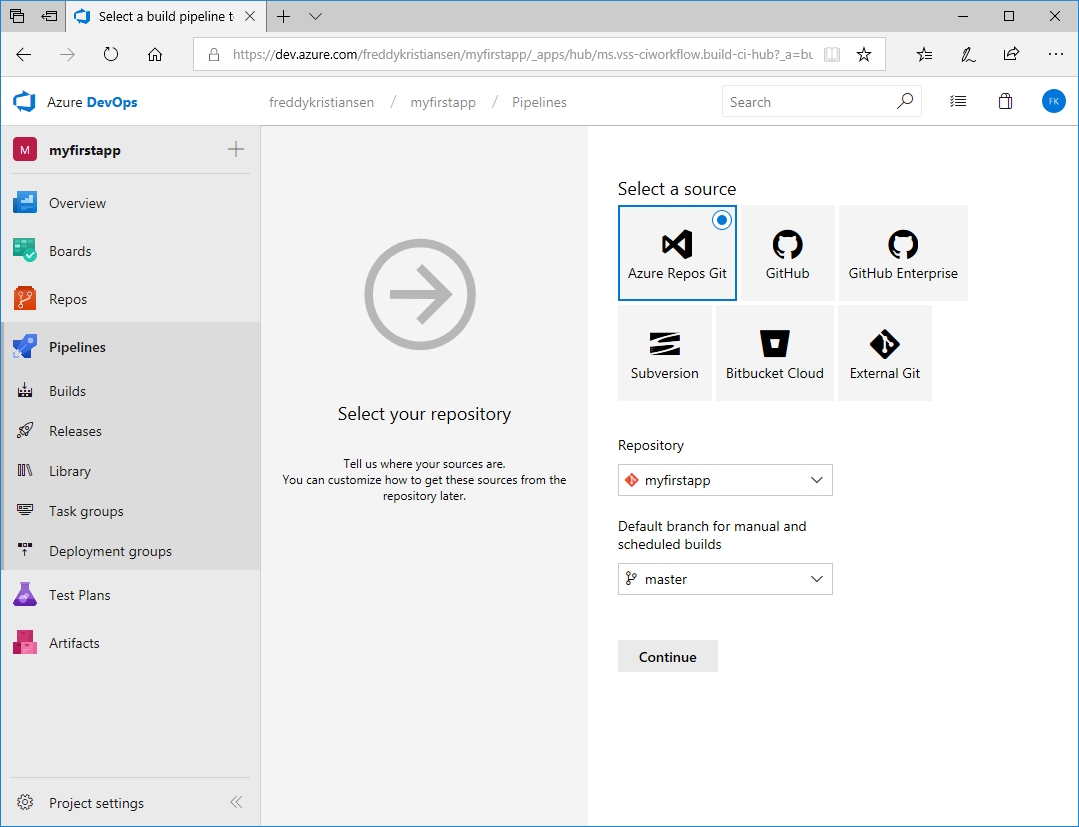Open the Repos section
1079x827 pixels.
point(68,299)
